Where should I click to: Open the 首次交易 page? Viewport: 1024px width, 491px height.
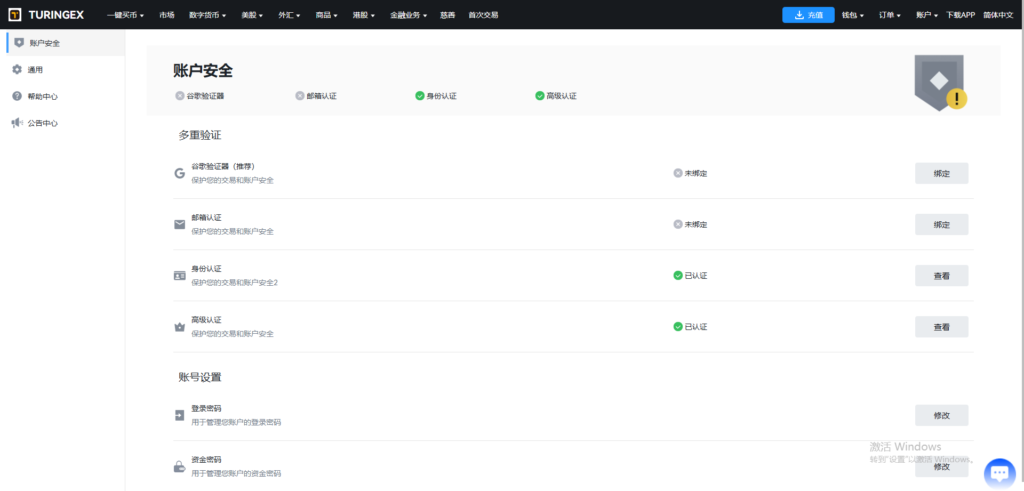[483, 15]
